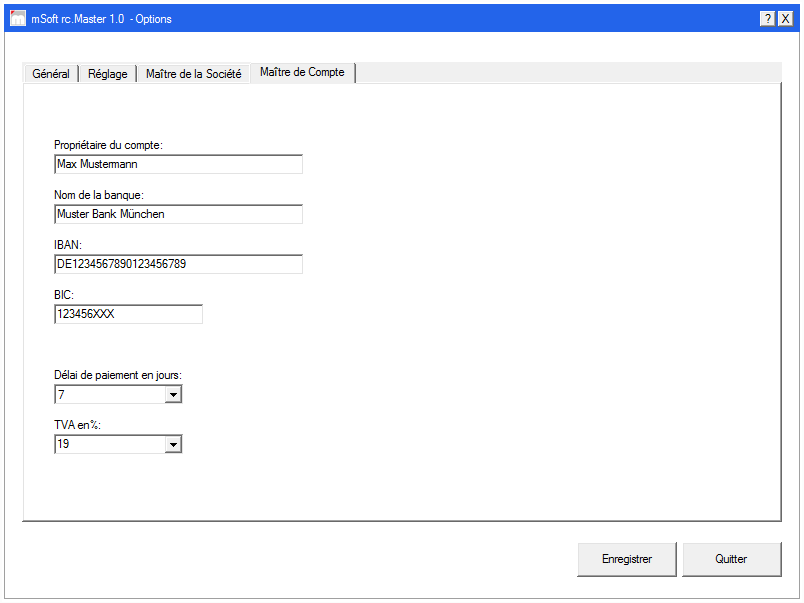Screen dimensions: 804x603
Task: Open the 'Délai de paiement en jours' dropdown
Action: click(173, 394)
